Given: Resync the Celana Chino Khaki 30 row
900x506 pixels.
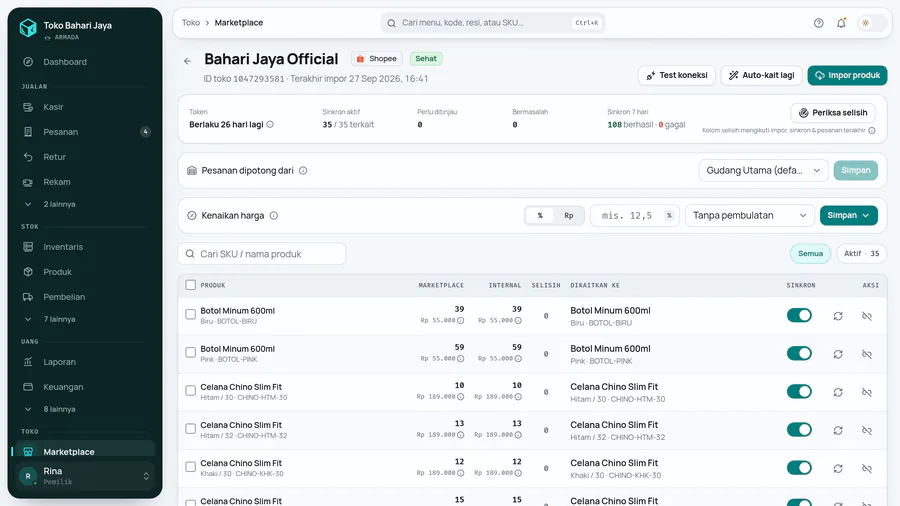Looking at the screenshot, I should (x=838, y=468).
